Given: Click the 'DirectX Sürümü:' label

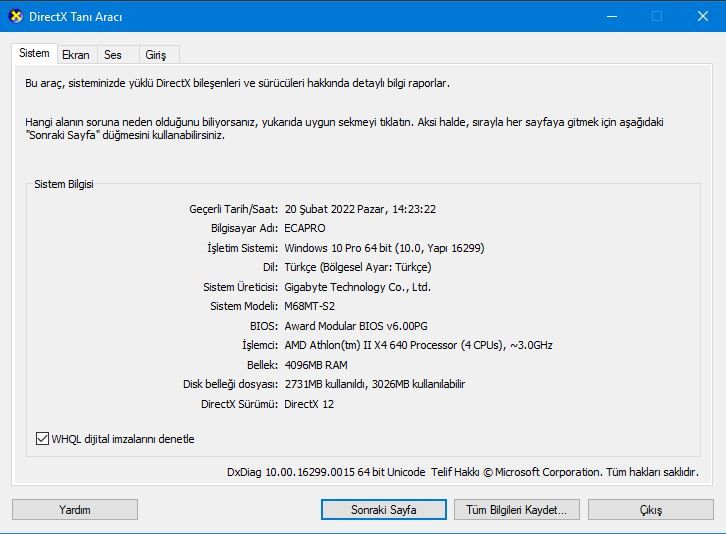Looking at the screenshot, I should [239, 404].
